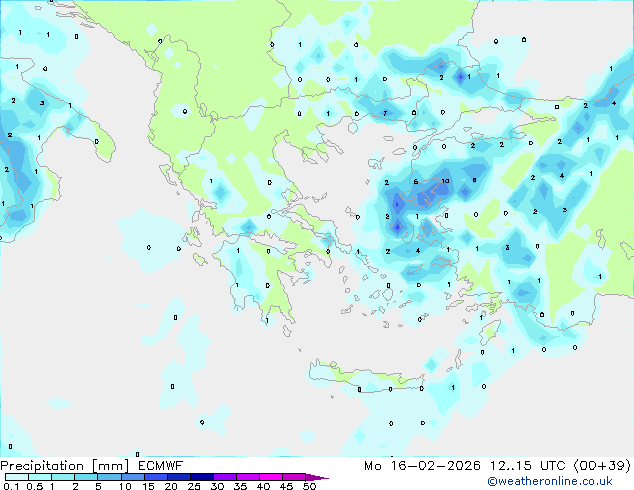Click legend tick label '40'
Screen dimensions: 634x490
point(263,486)
